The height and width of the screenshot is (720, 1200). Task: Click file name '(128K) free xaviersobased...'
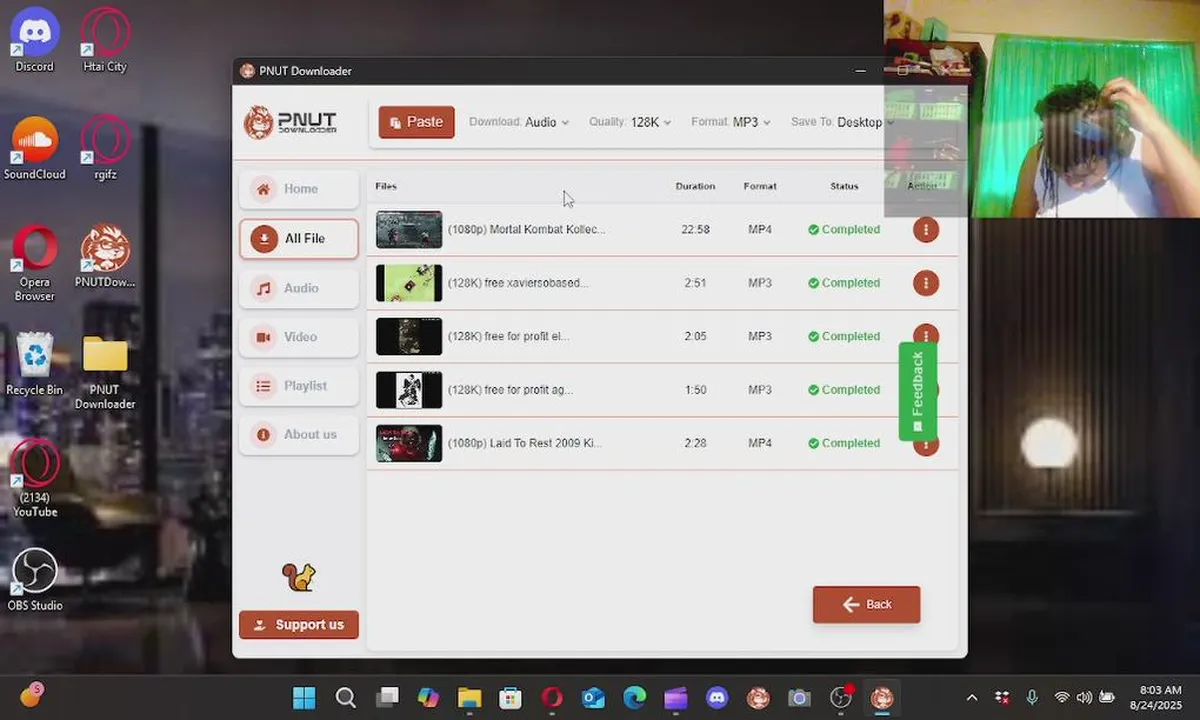pyautogui.click(x=518, y=283)
